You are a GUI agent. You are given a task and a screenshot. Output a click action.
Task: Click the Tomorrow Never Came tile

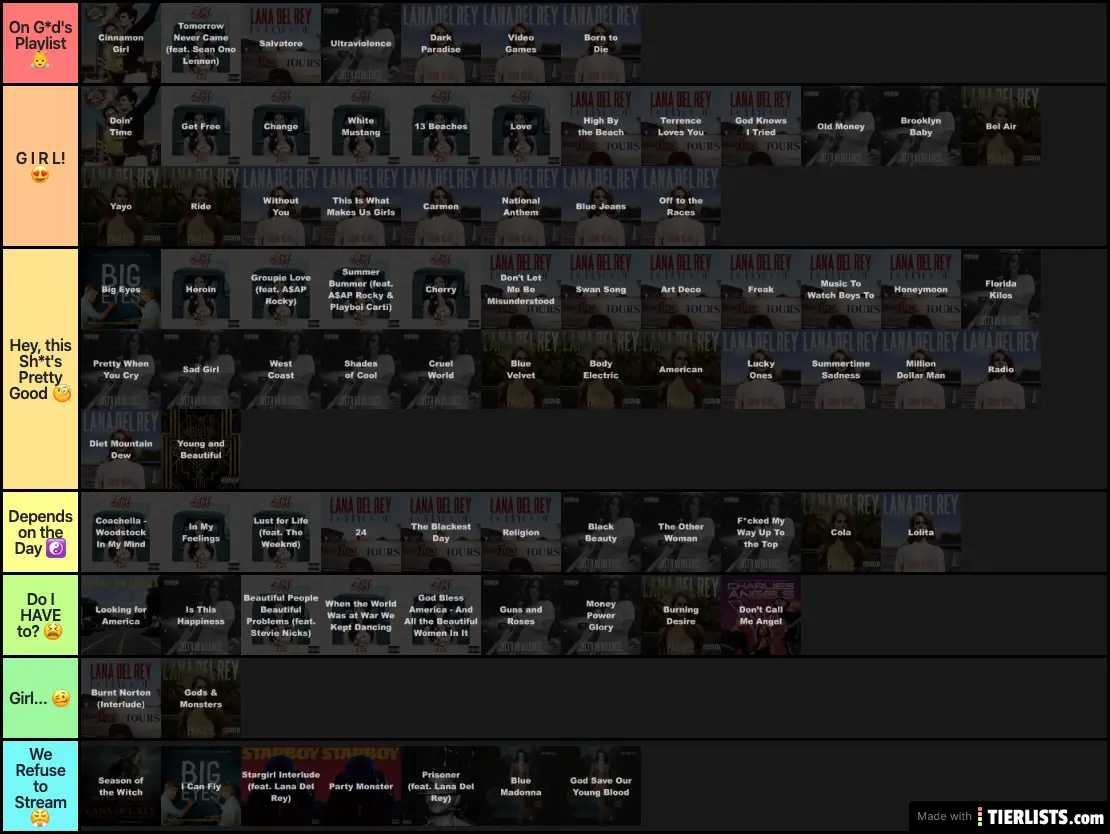coord(201,43)
